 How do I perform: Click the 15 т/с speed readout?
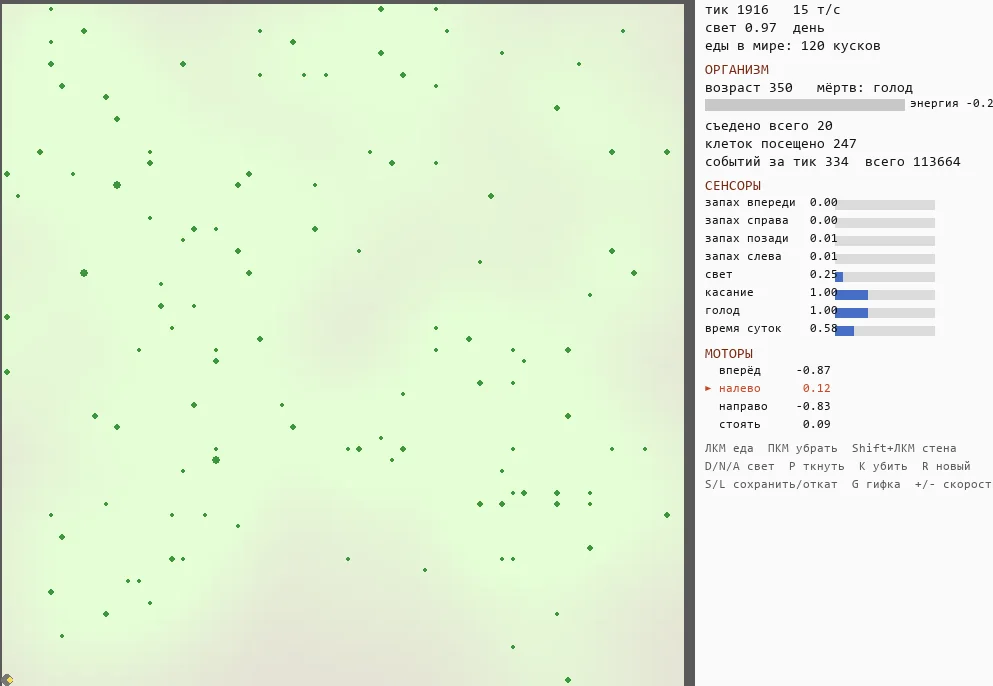816,10
